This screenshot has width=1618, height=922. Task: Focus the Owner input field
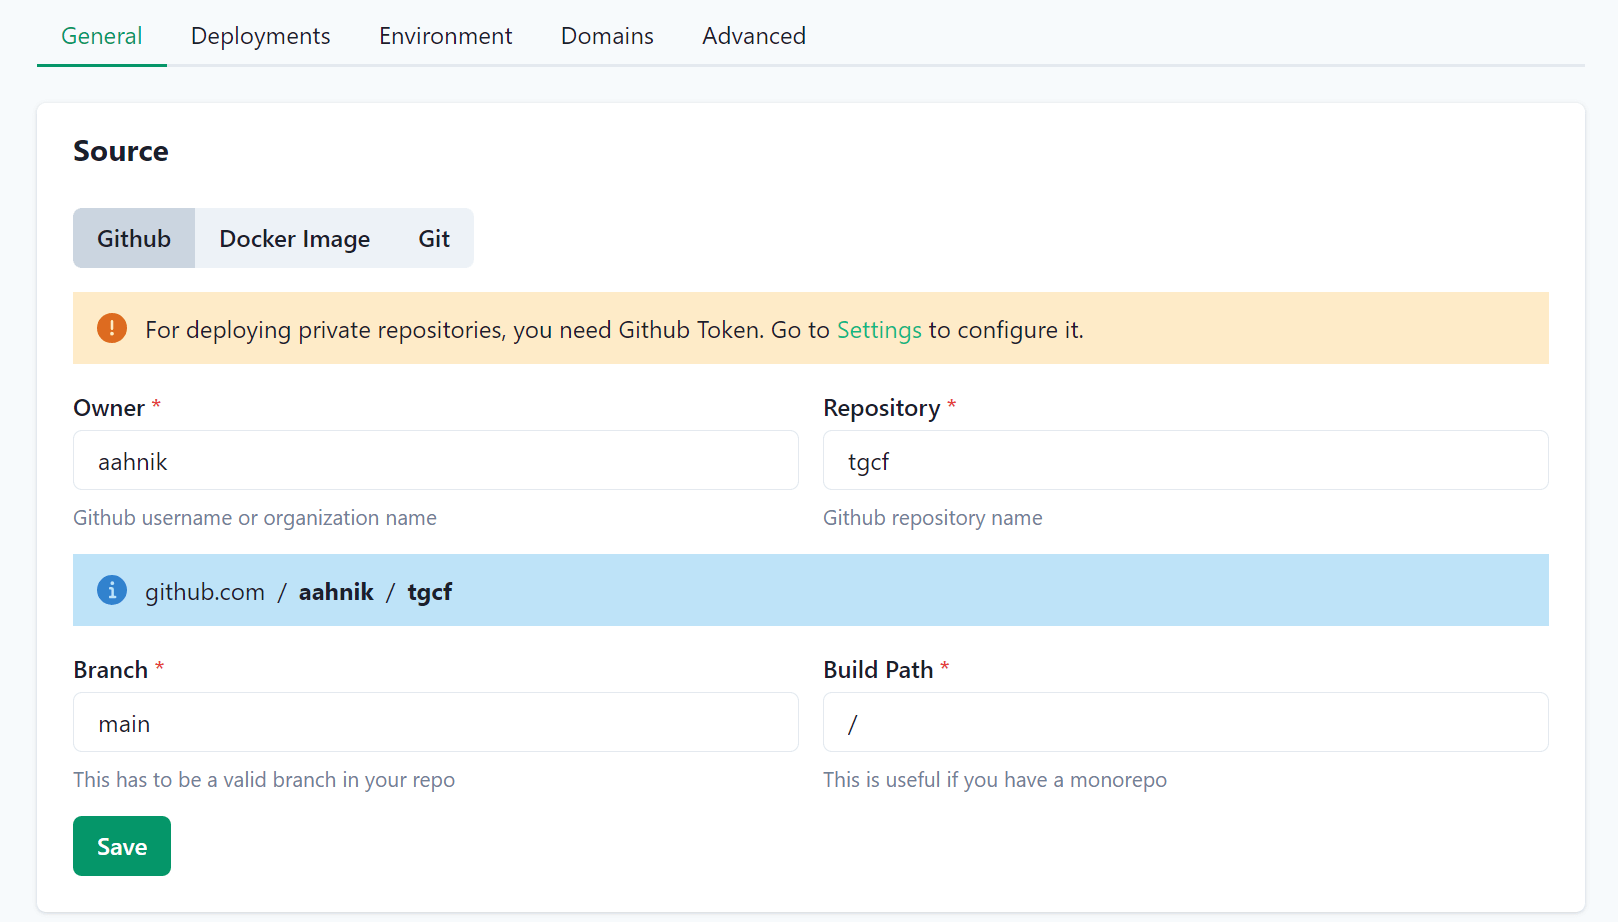pos(436,460)
